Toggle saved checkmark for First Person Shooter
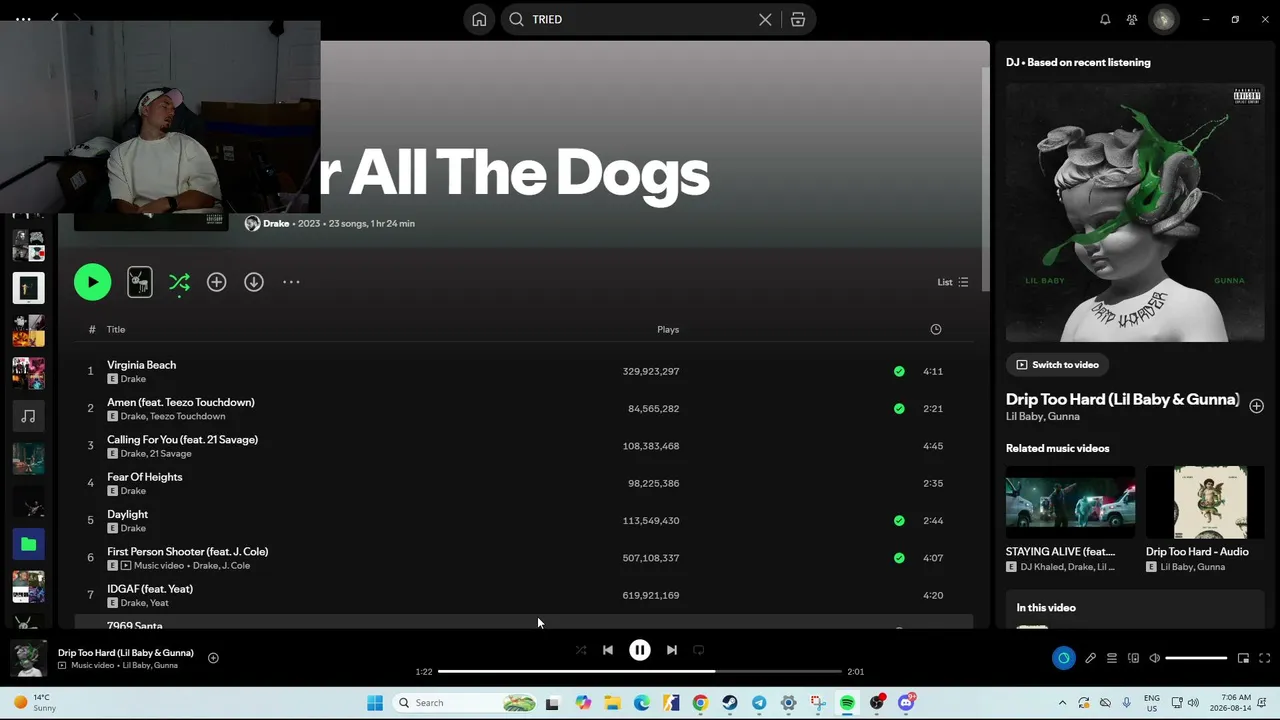1280x720 pixels. (x=899, y=558)
